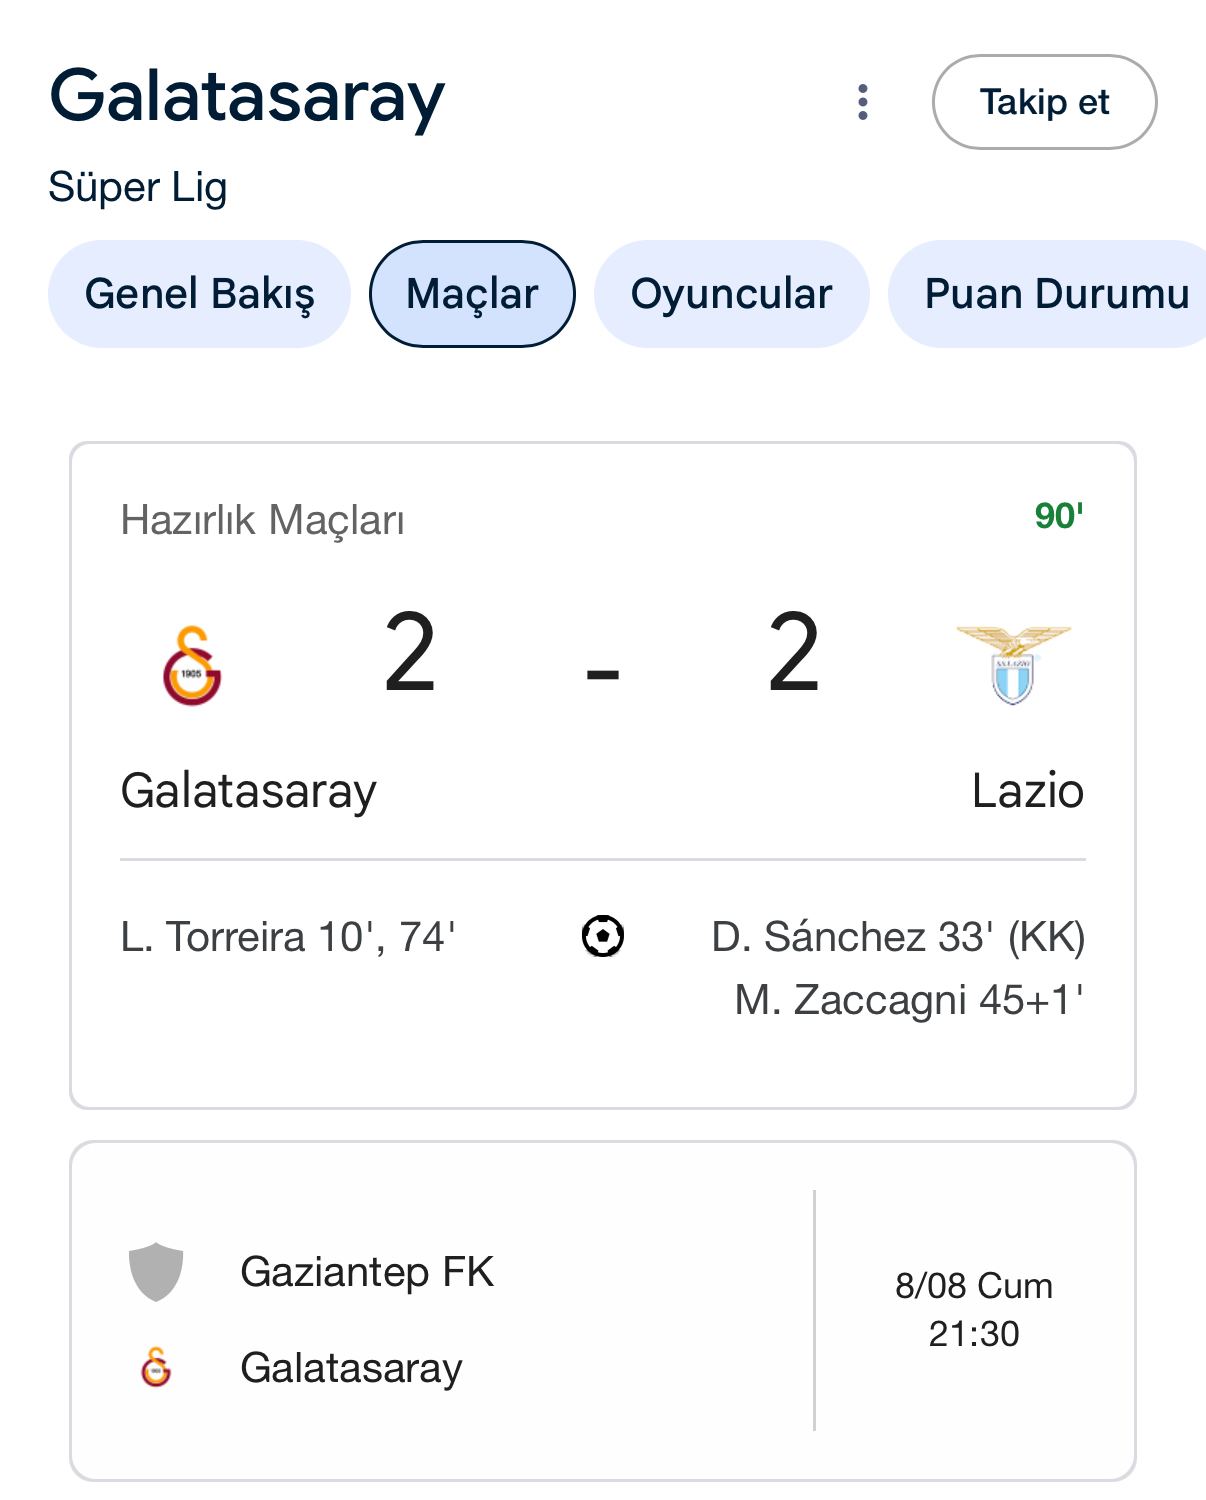This screenshot has height=1500, width=1206.
Task: Go to the Puan Durumu tab
Action: [x=1055, y=294]
